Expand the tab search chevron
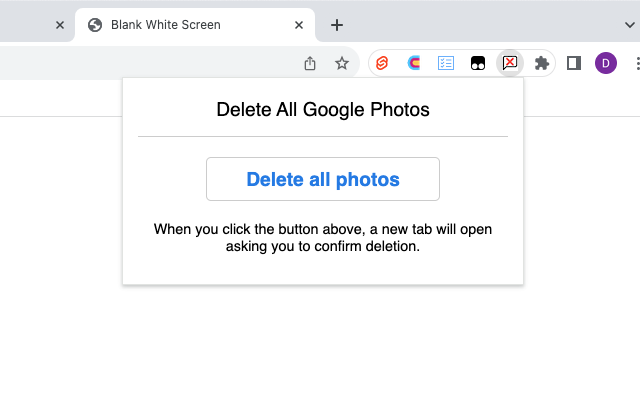 pyautogui.click(x=629, y=25)
